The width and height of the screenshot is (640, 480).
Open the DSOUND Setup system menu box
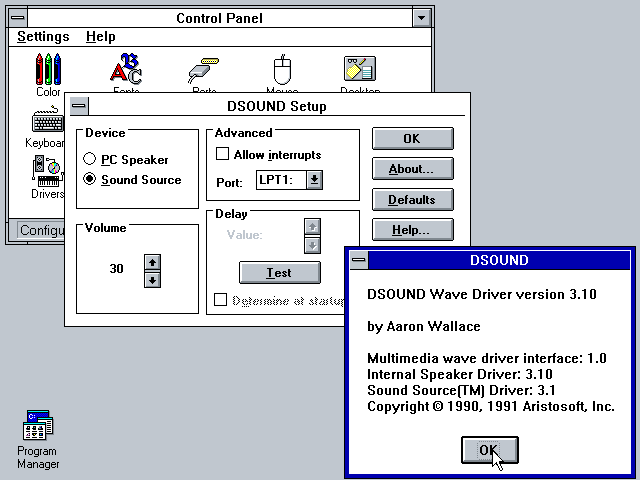tap(79, 106)
